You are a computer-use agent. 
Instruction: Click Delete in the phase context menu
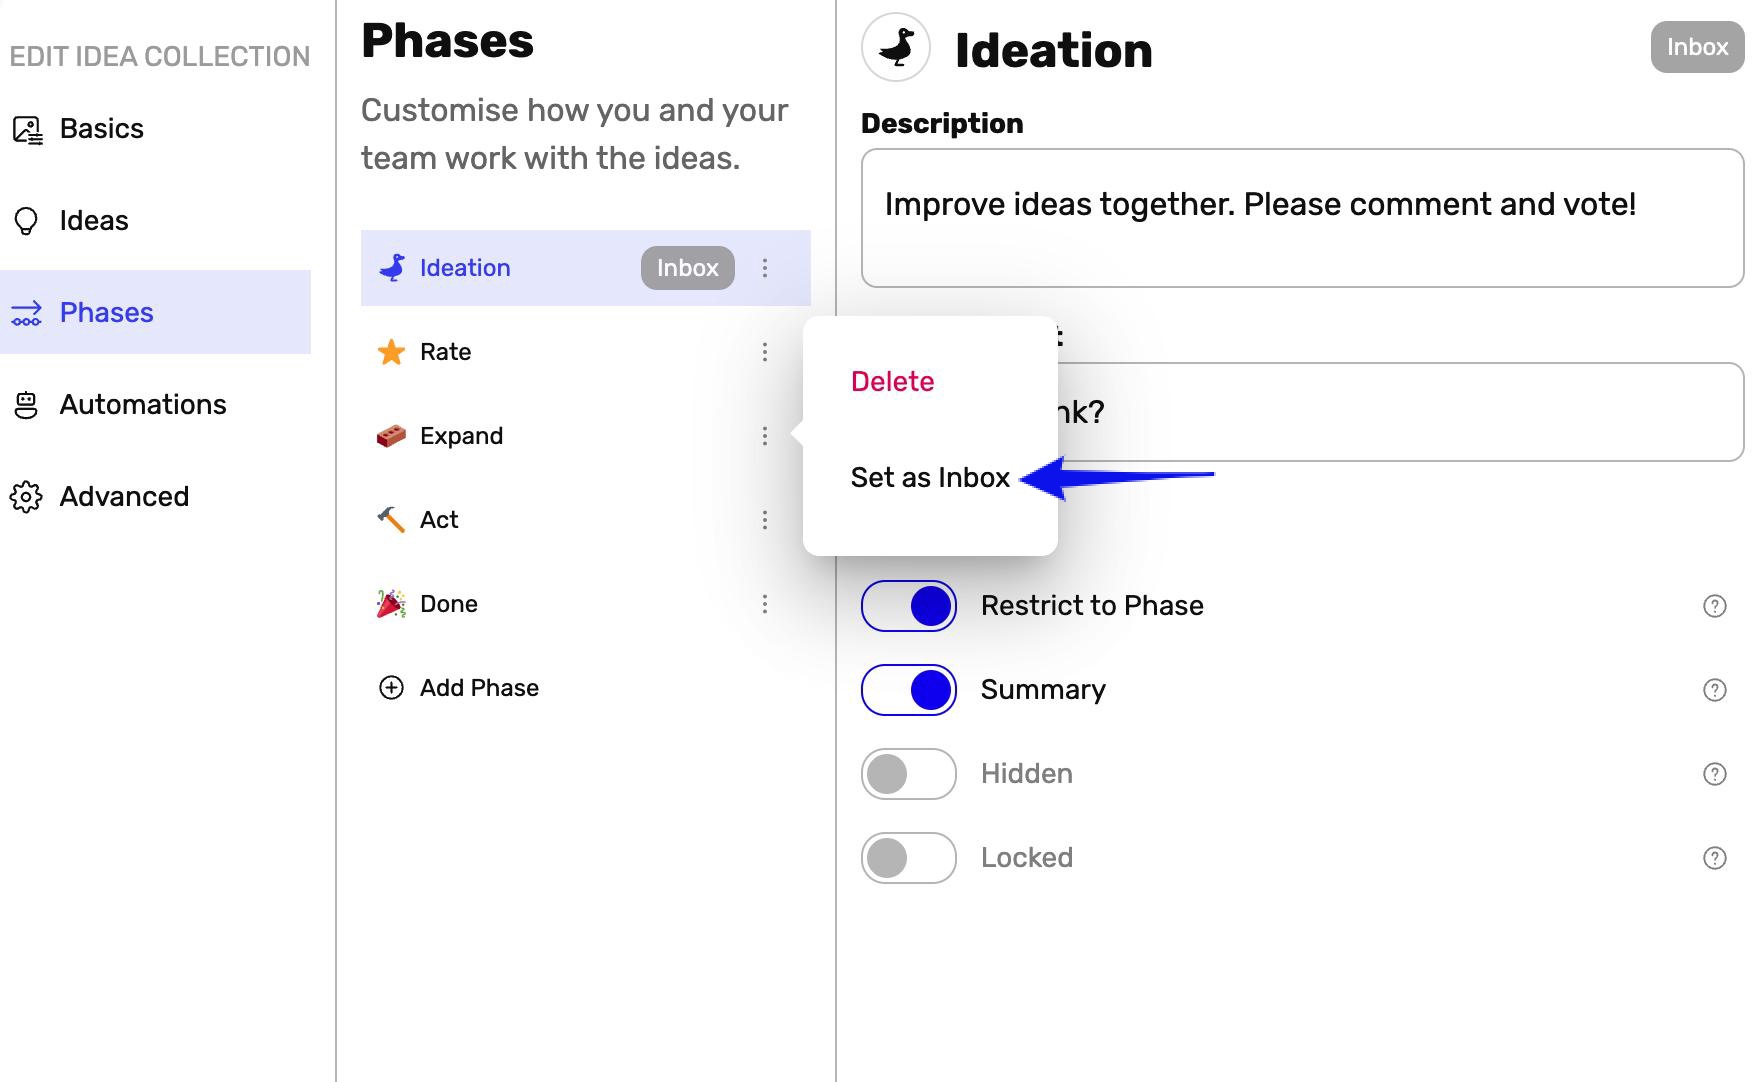pos(892,381)
